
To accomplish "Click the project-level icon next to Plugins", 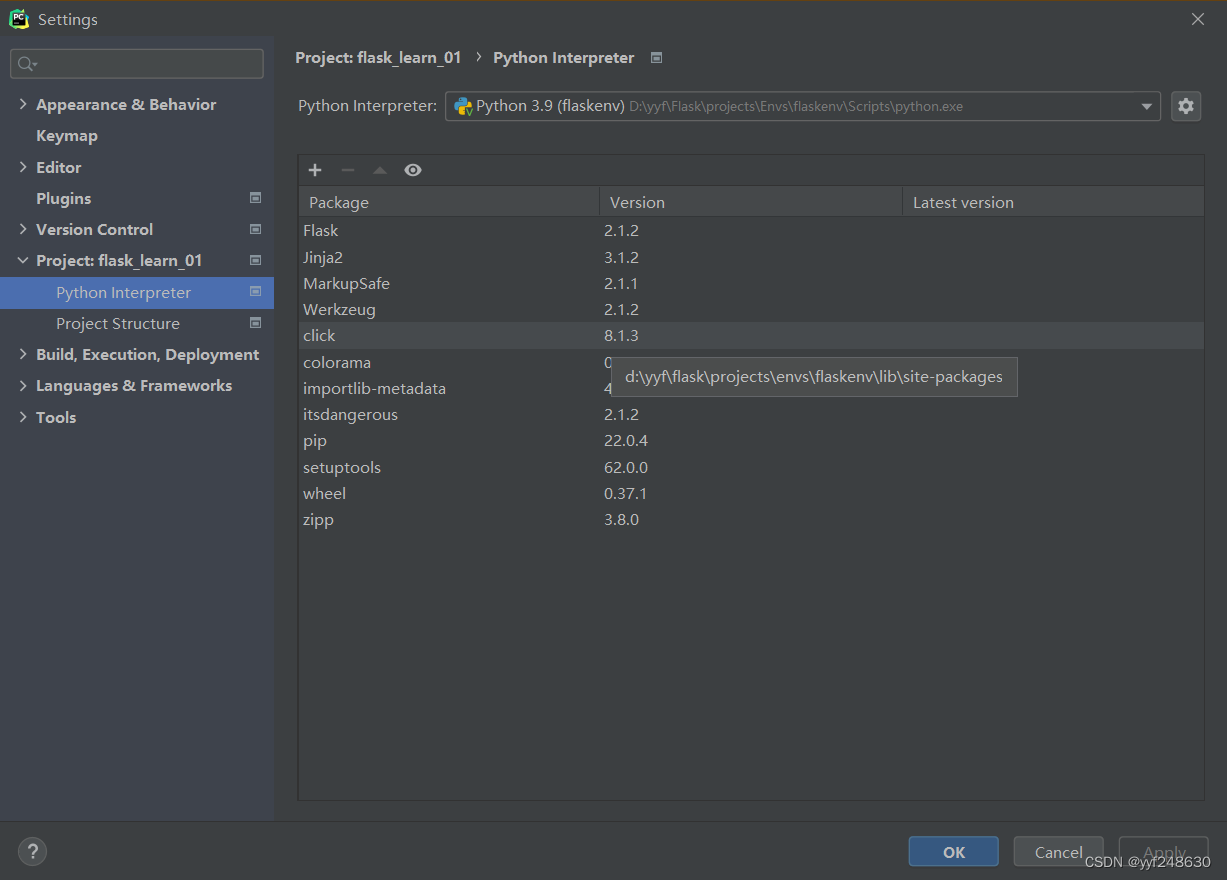I will click(x=255, y=198).
